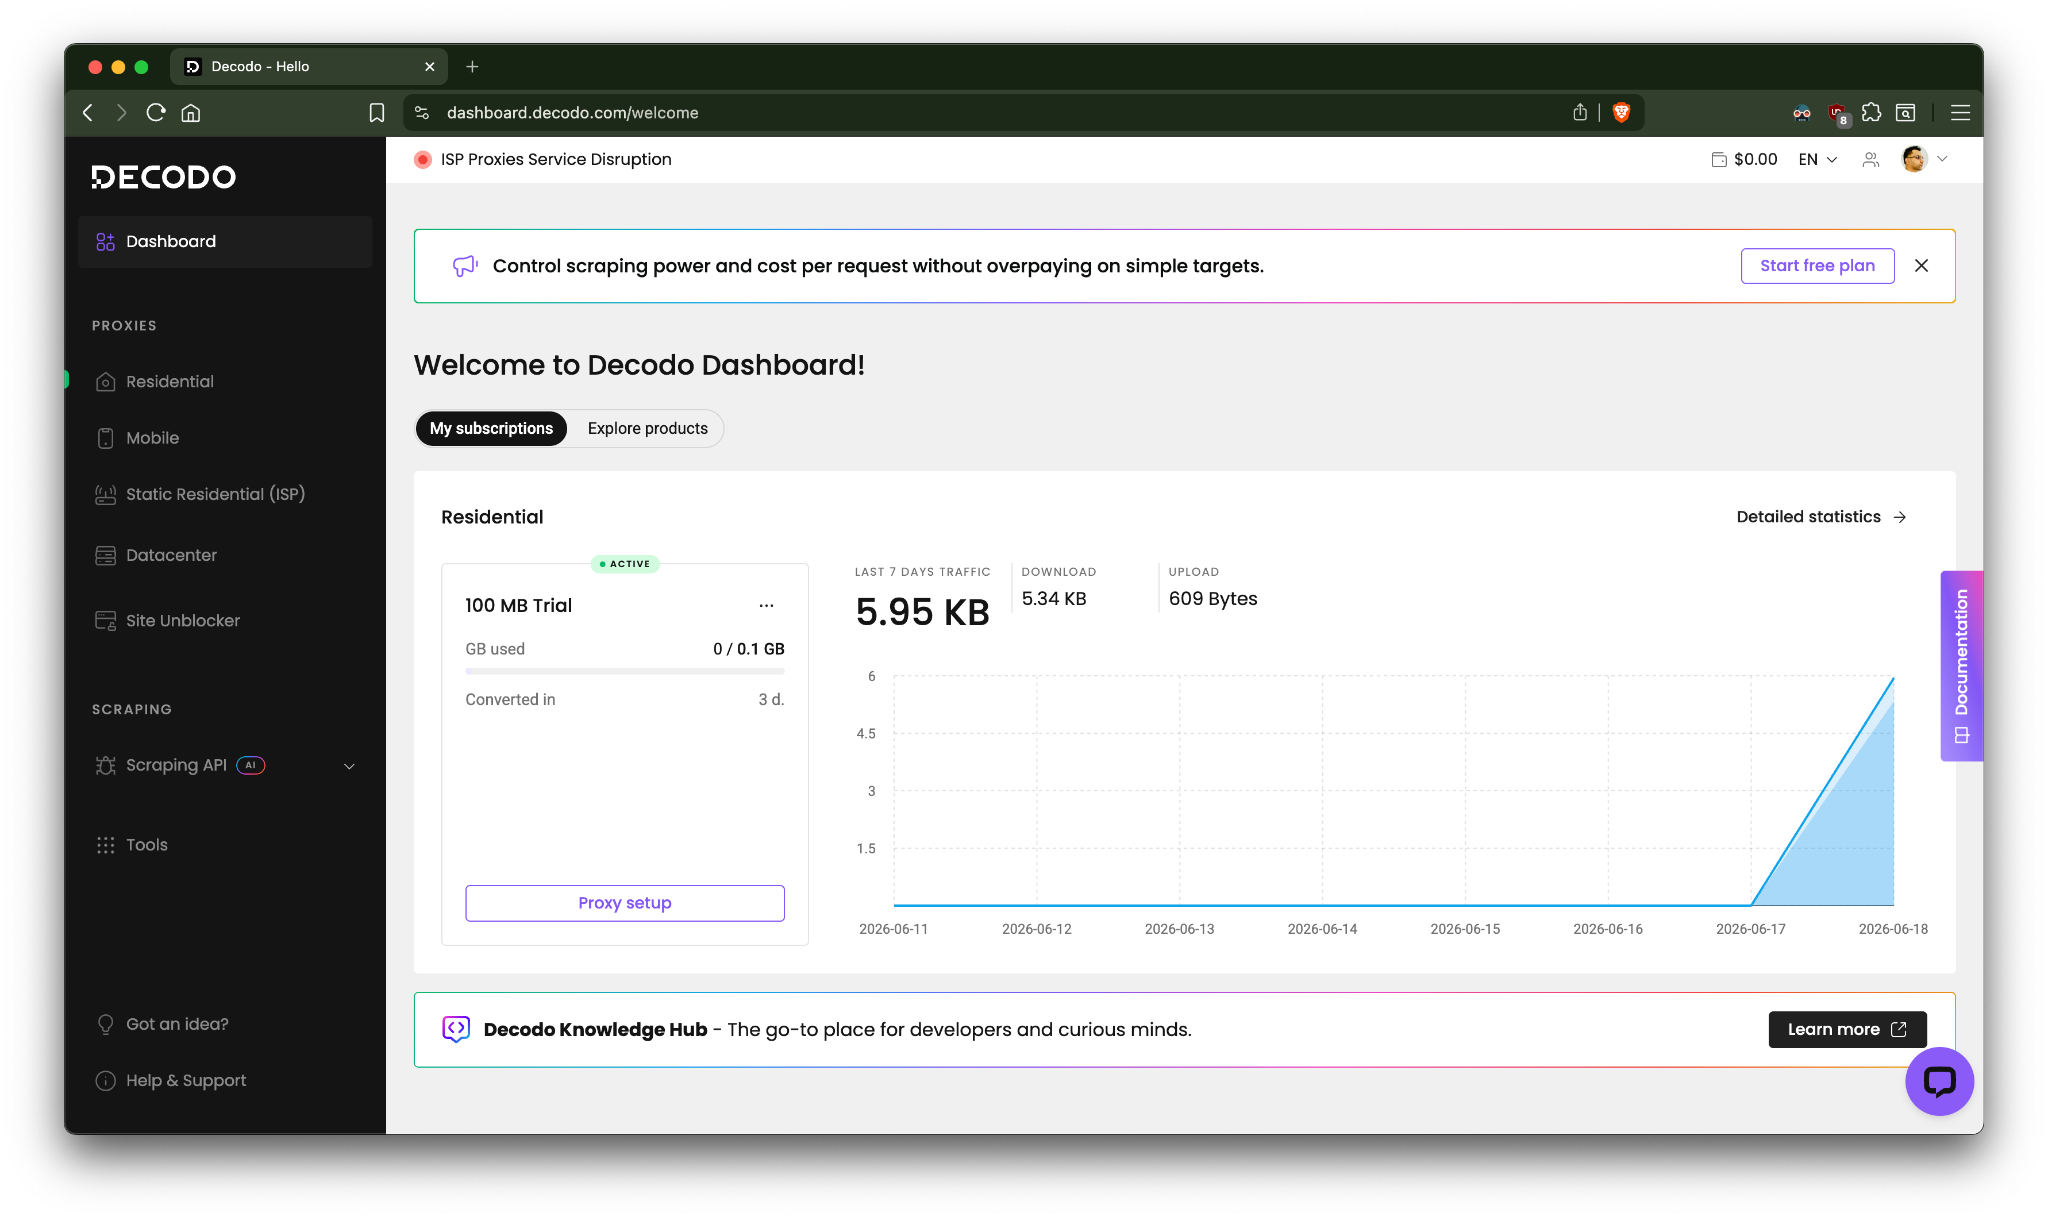Click the GB used progress bar
Image resolution: width=2048 pixels, height=1219 pixels.
point(625,671)
